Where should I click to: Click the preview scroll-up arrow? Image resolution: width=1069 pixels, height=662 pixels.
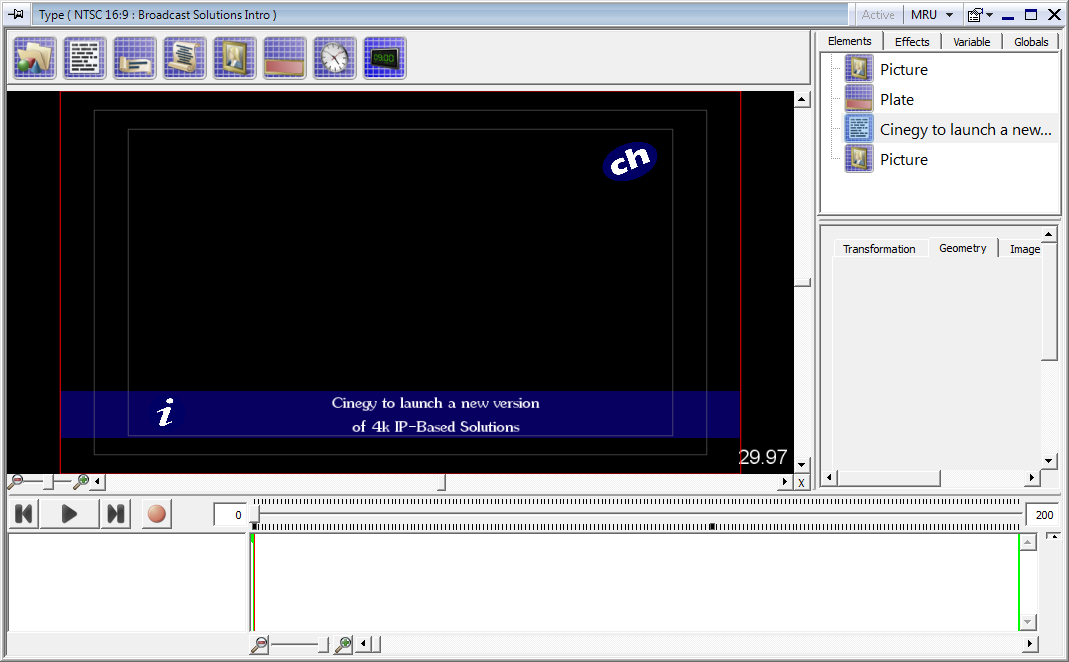click(x=802, y=100)
